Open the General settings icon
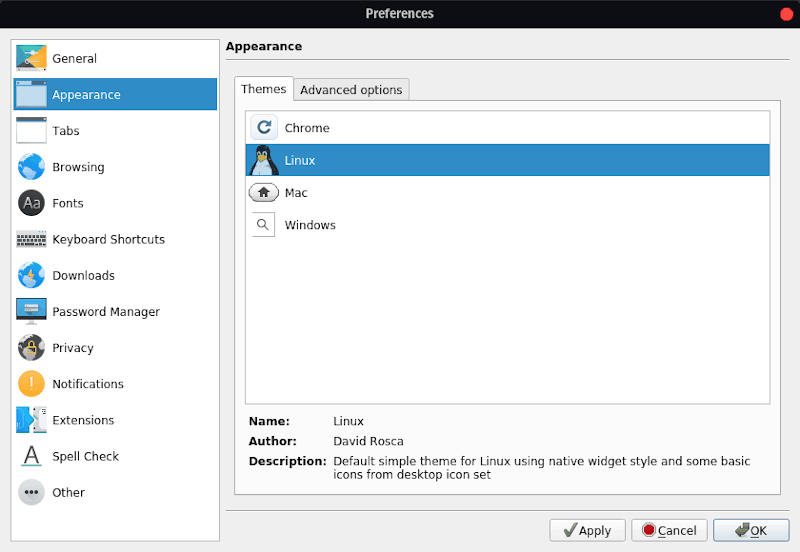The width and height of the screenshot is (800, 552). (x=32, y=59)
